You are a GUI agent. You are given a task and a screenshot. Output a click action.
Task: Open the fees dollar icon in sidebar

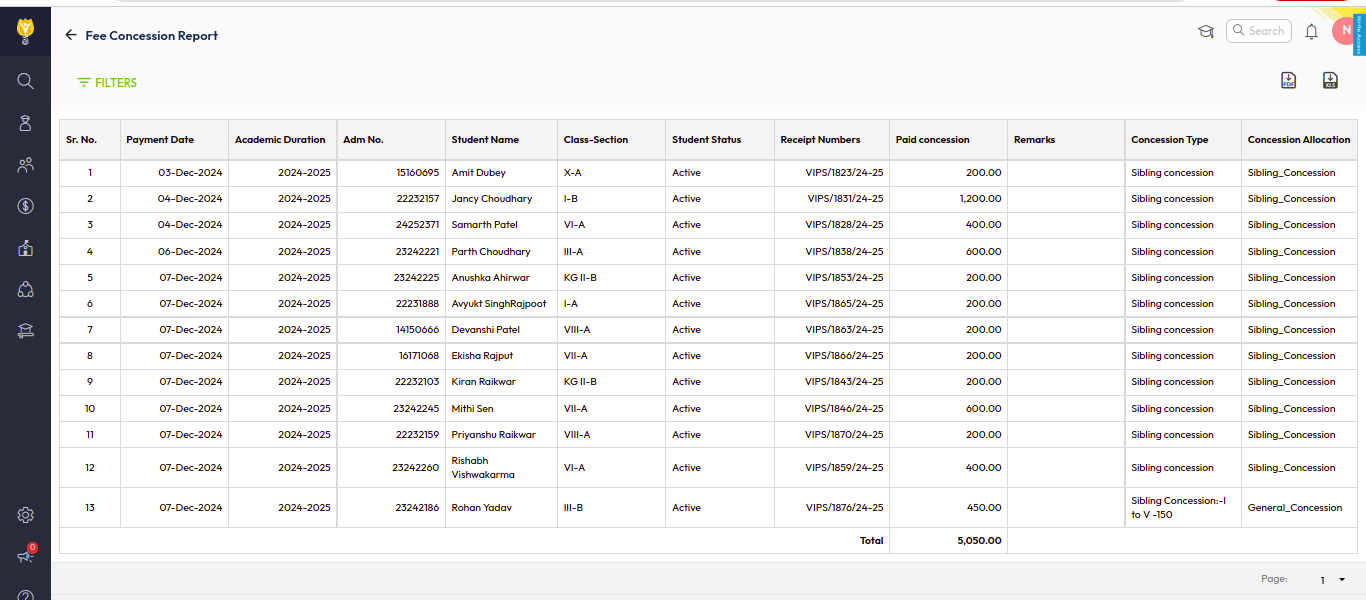(x=26, y=207)
